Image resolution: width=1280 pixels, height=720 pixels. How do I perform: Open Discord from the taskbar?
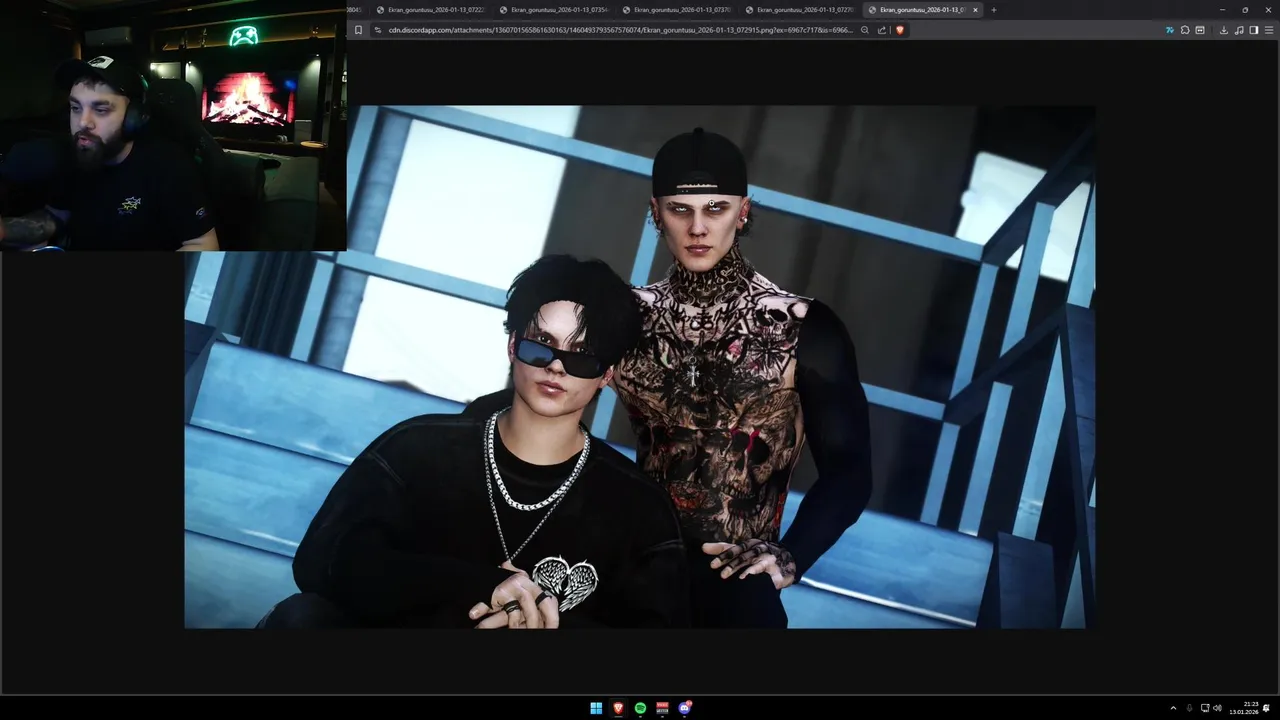tap(685, 708)
